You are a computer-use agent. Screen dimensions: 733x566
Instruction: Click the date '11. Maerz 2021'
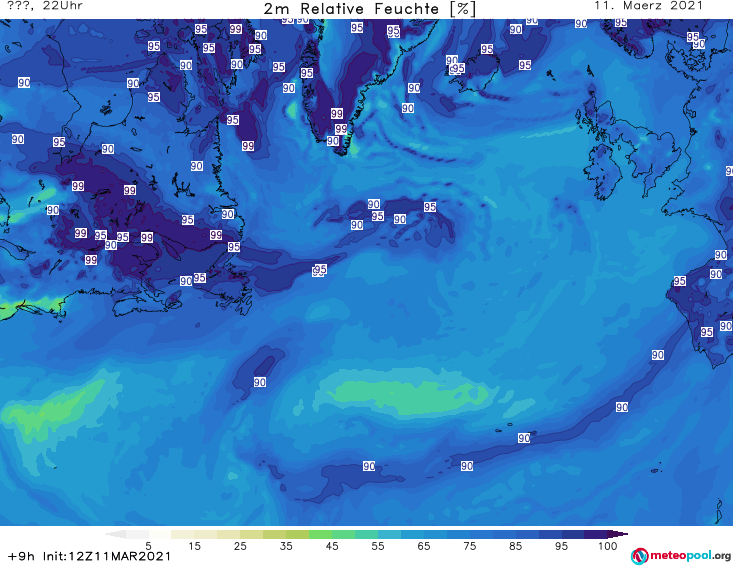point(648,6)
